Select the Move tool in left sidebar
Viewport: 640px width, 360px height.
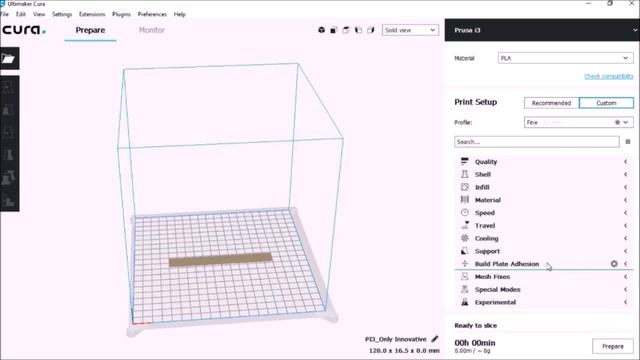pos(9,87)
